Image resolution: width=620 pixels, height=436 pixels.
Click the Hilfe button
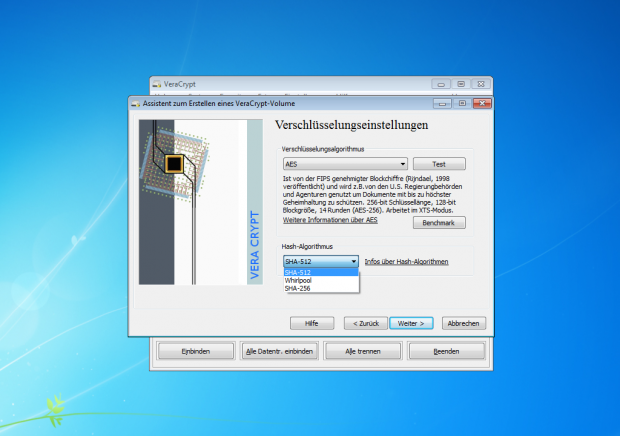311,323
